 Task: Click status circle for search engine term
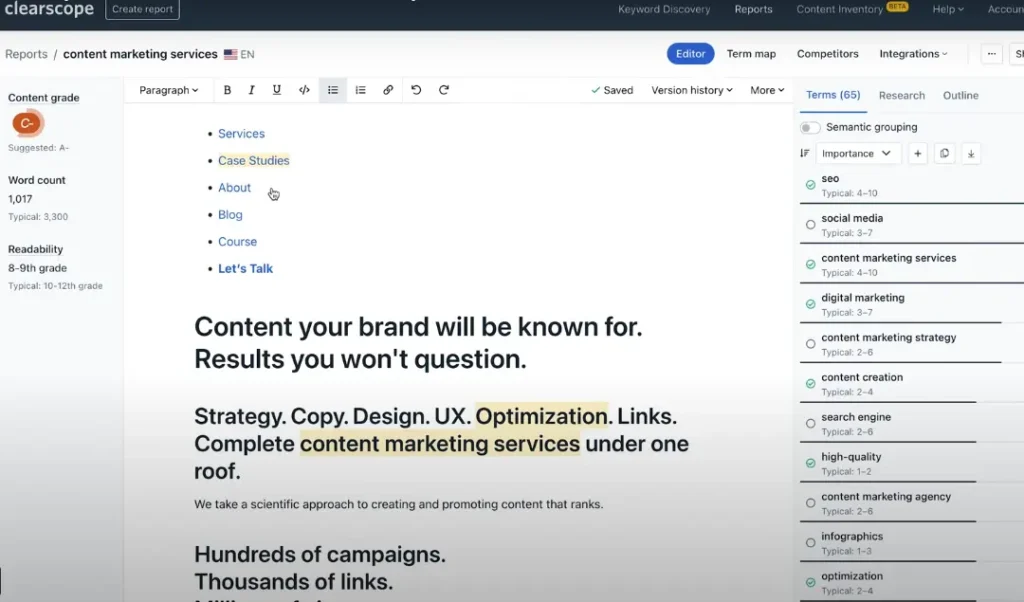click(x=810, y=424)
